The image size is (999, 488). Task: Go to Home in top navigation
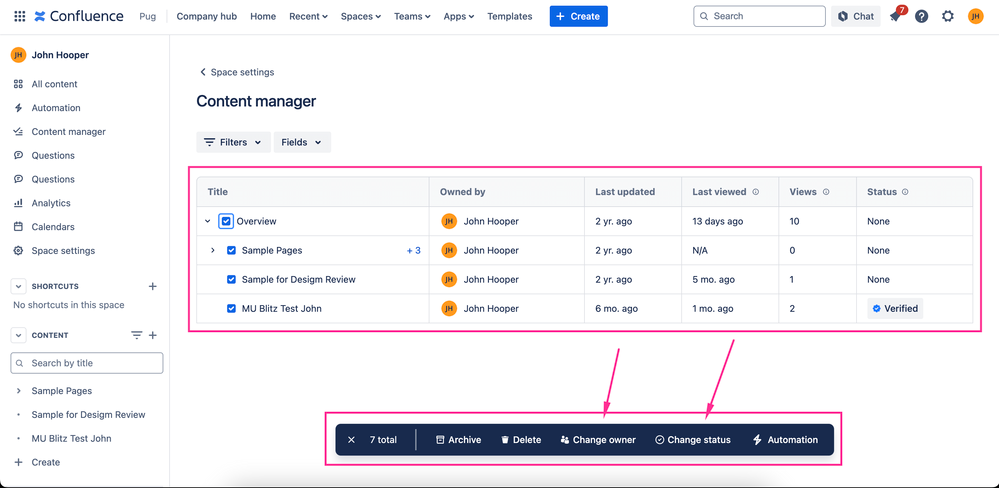263,17
